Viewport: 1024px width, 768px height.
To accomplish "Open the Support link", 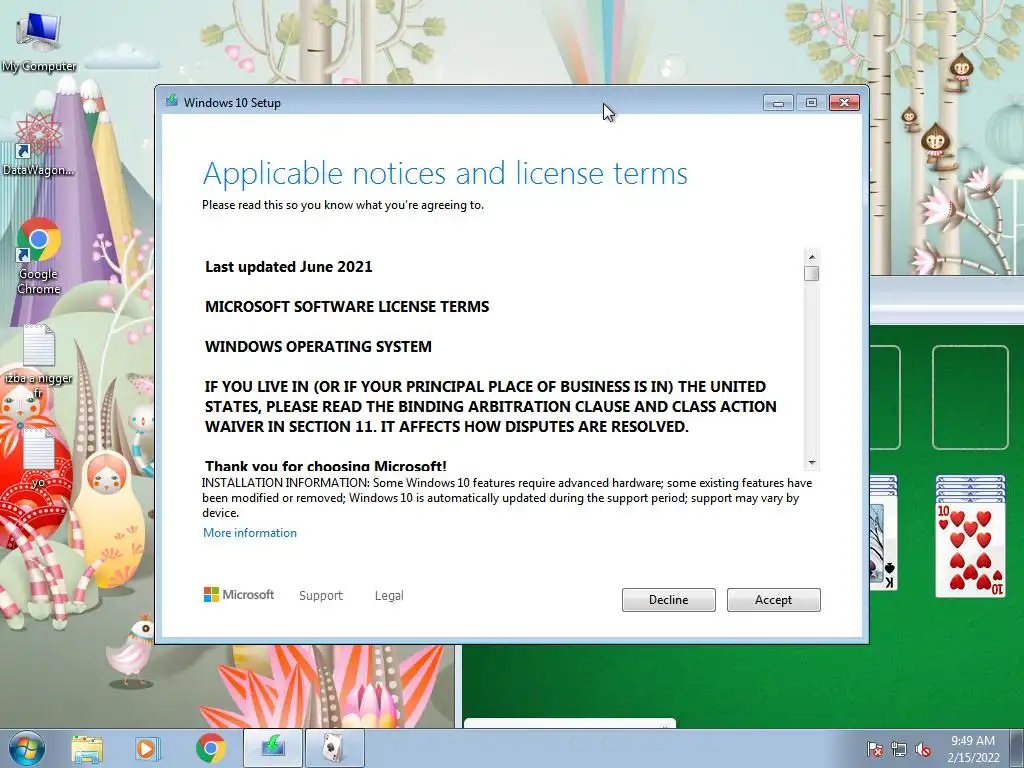I will [x=321, y=596].
